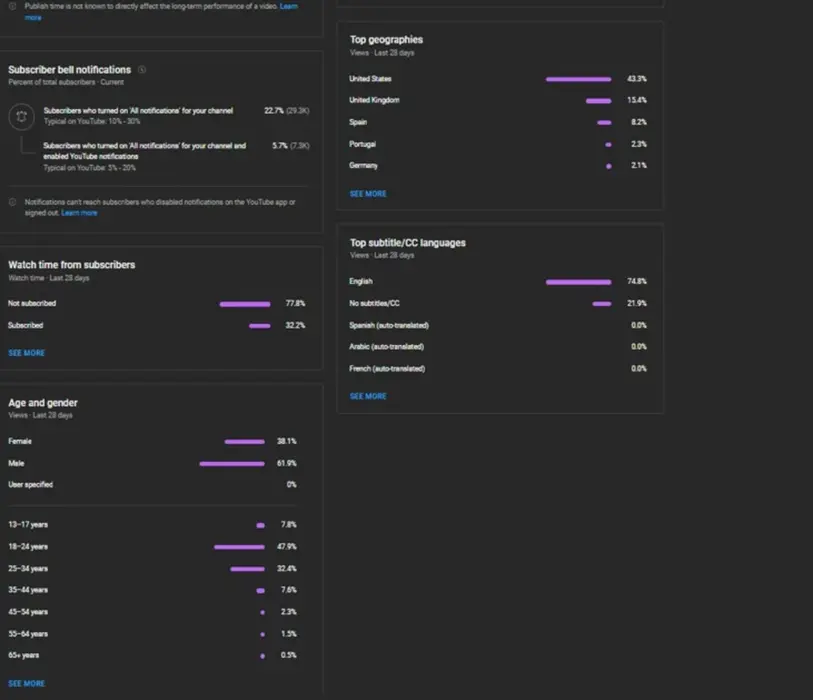Click the English subtitle language label
Viewport: 813px width, 700px height.
361,281
